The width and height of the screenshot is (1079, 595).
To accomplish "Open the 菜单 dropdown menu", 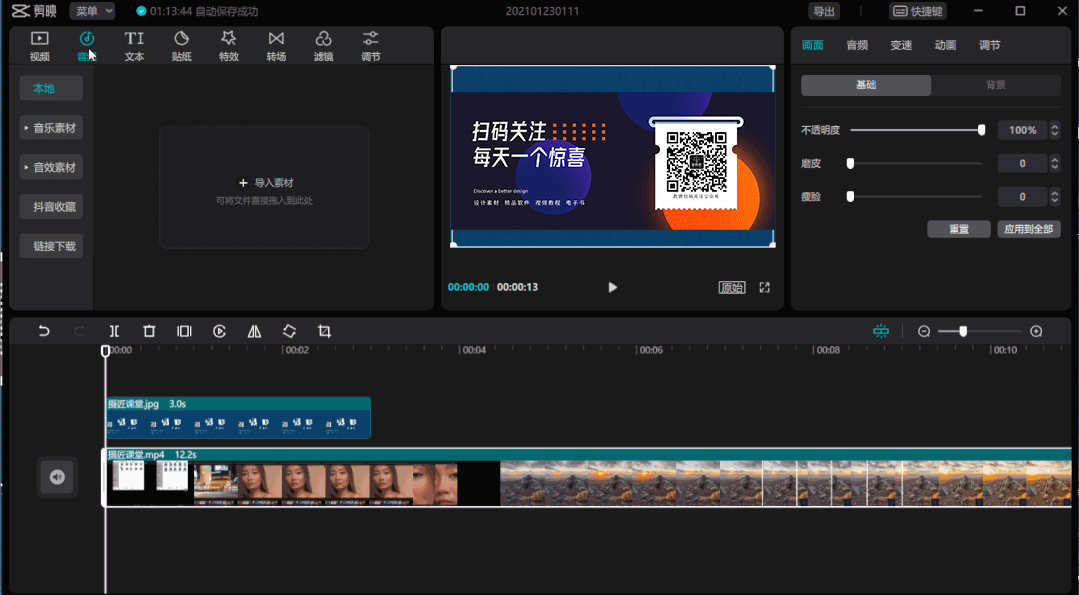I will 92,11.
